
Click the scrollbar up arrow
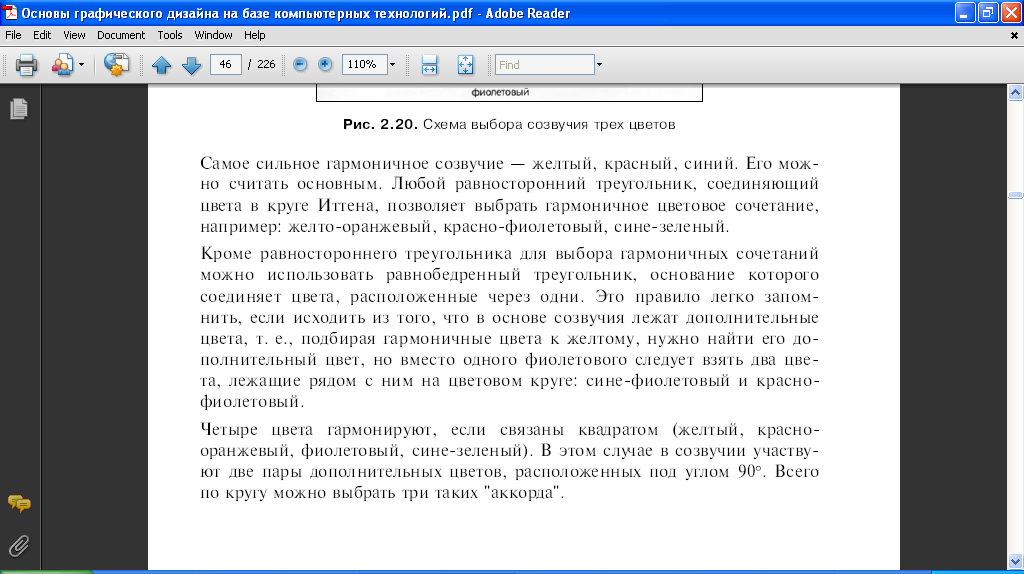click(1015, 93)
